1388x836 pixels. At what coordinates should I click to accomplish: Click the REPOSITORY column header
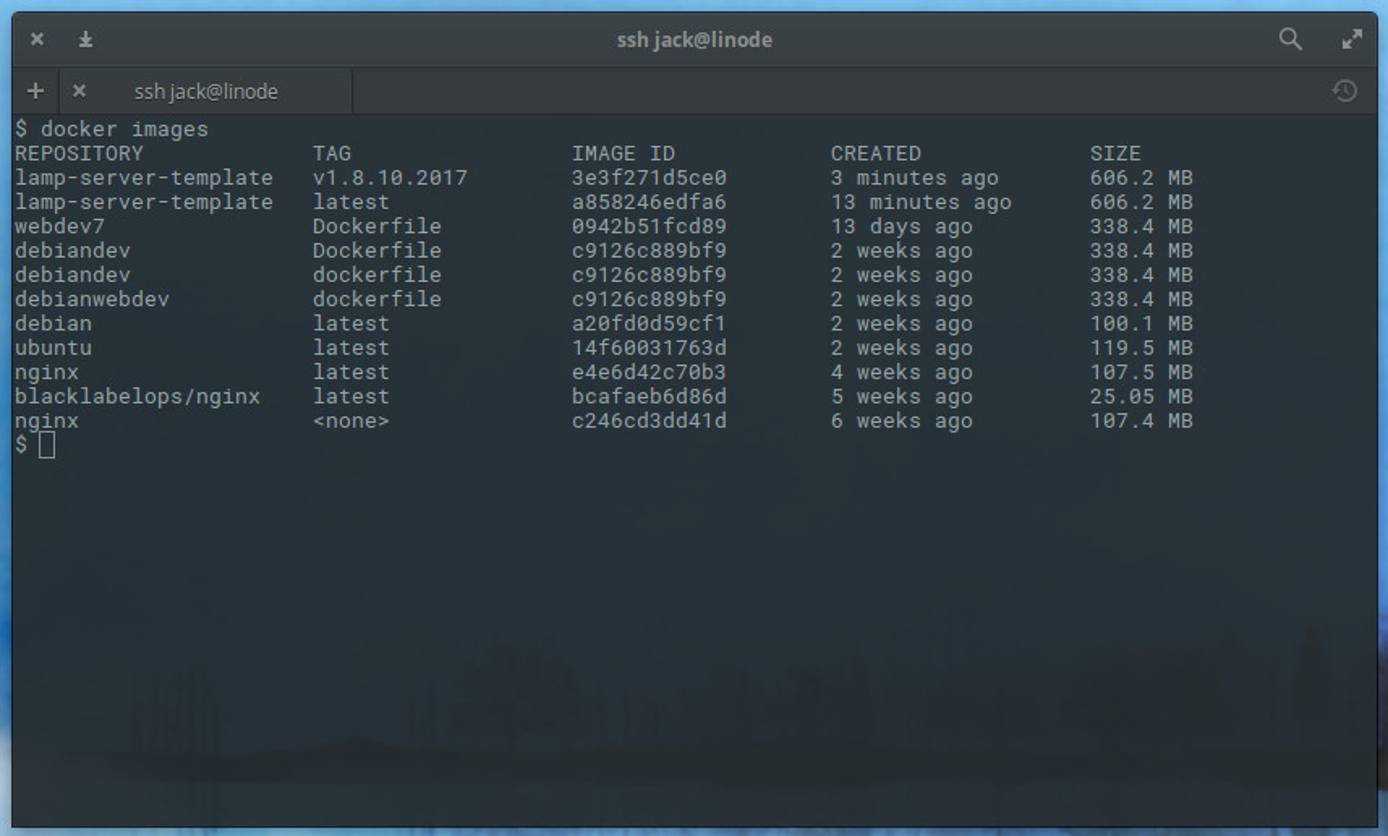(x=79, y=153)
